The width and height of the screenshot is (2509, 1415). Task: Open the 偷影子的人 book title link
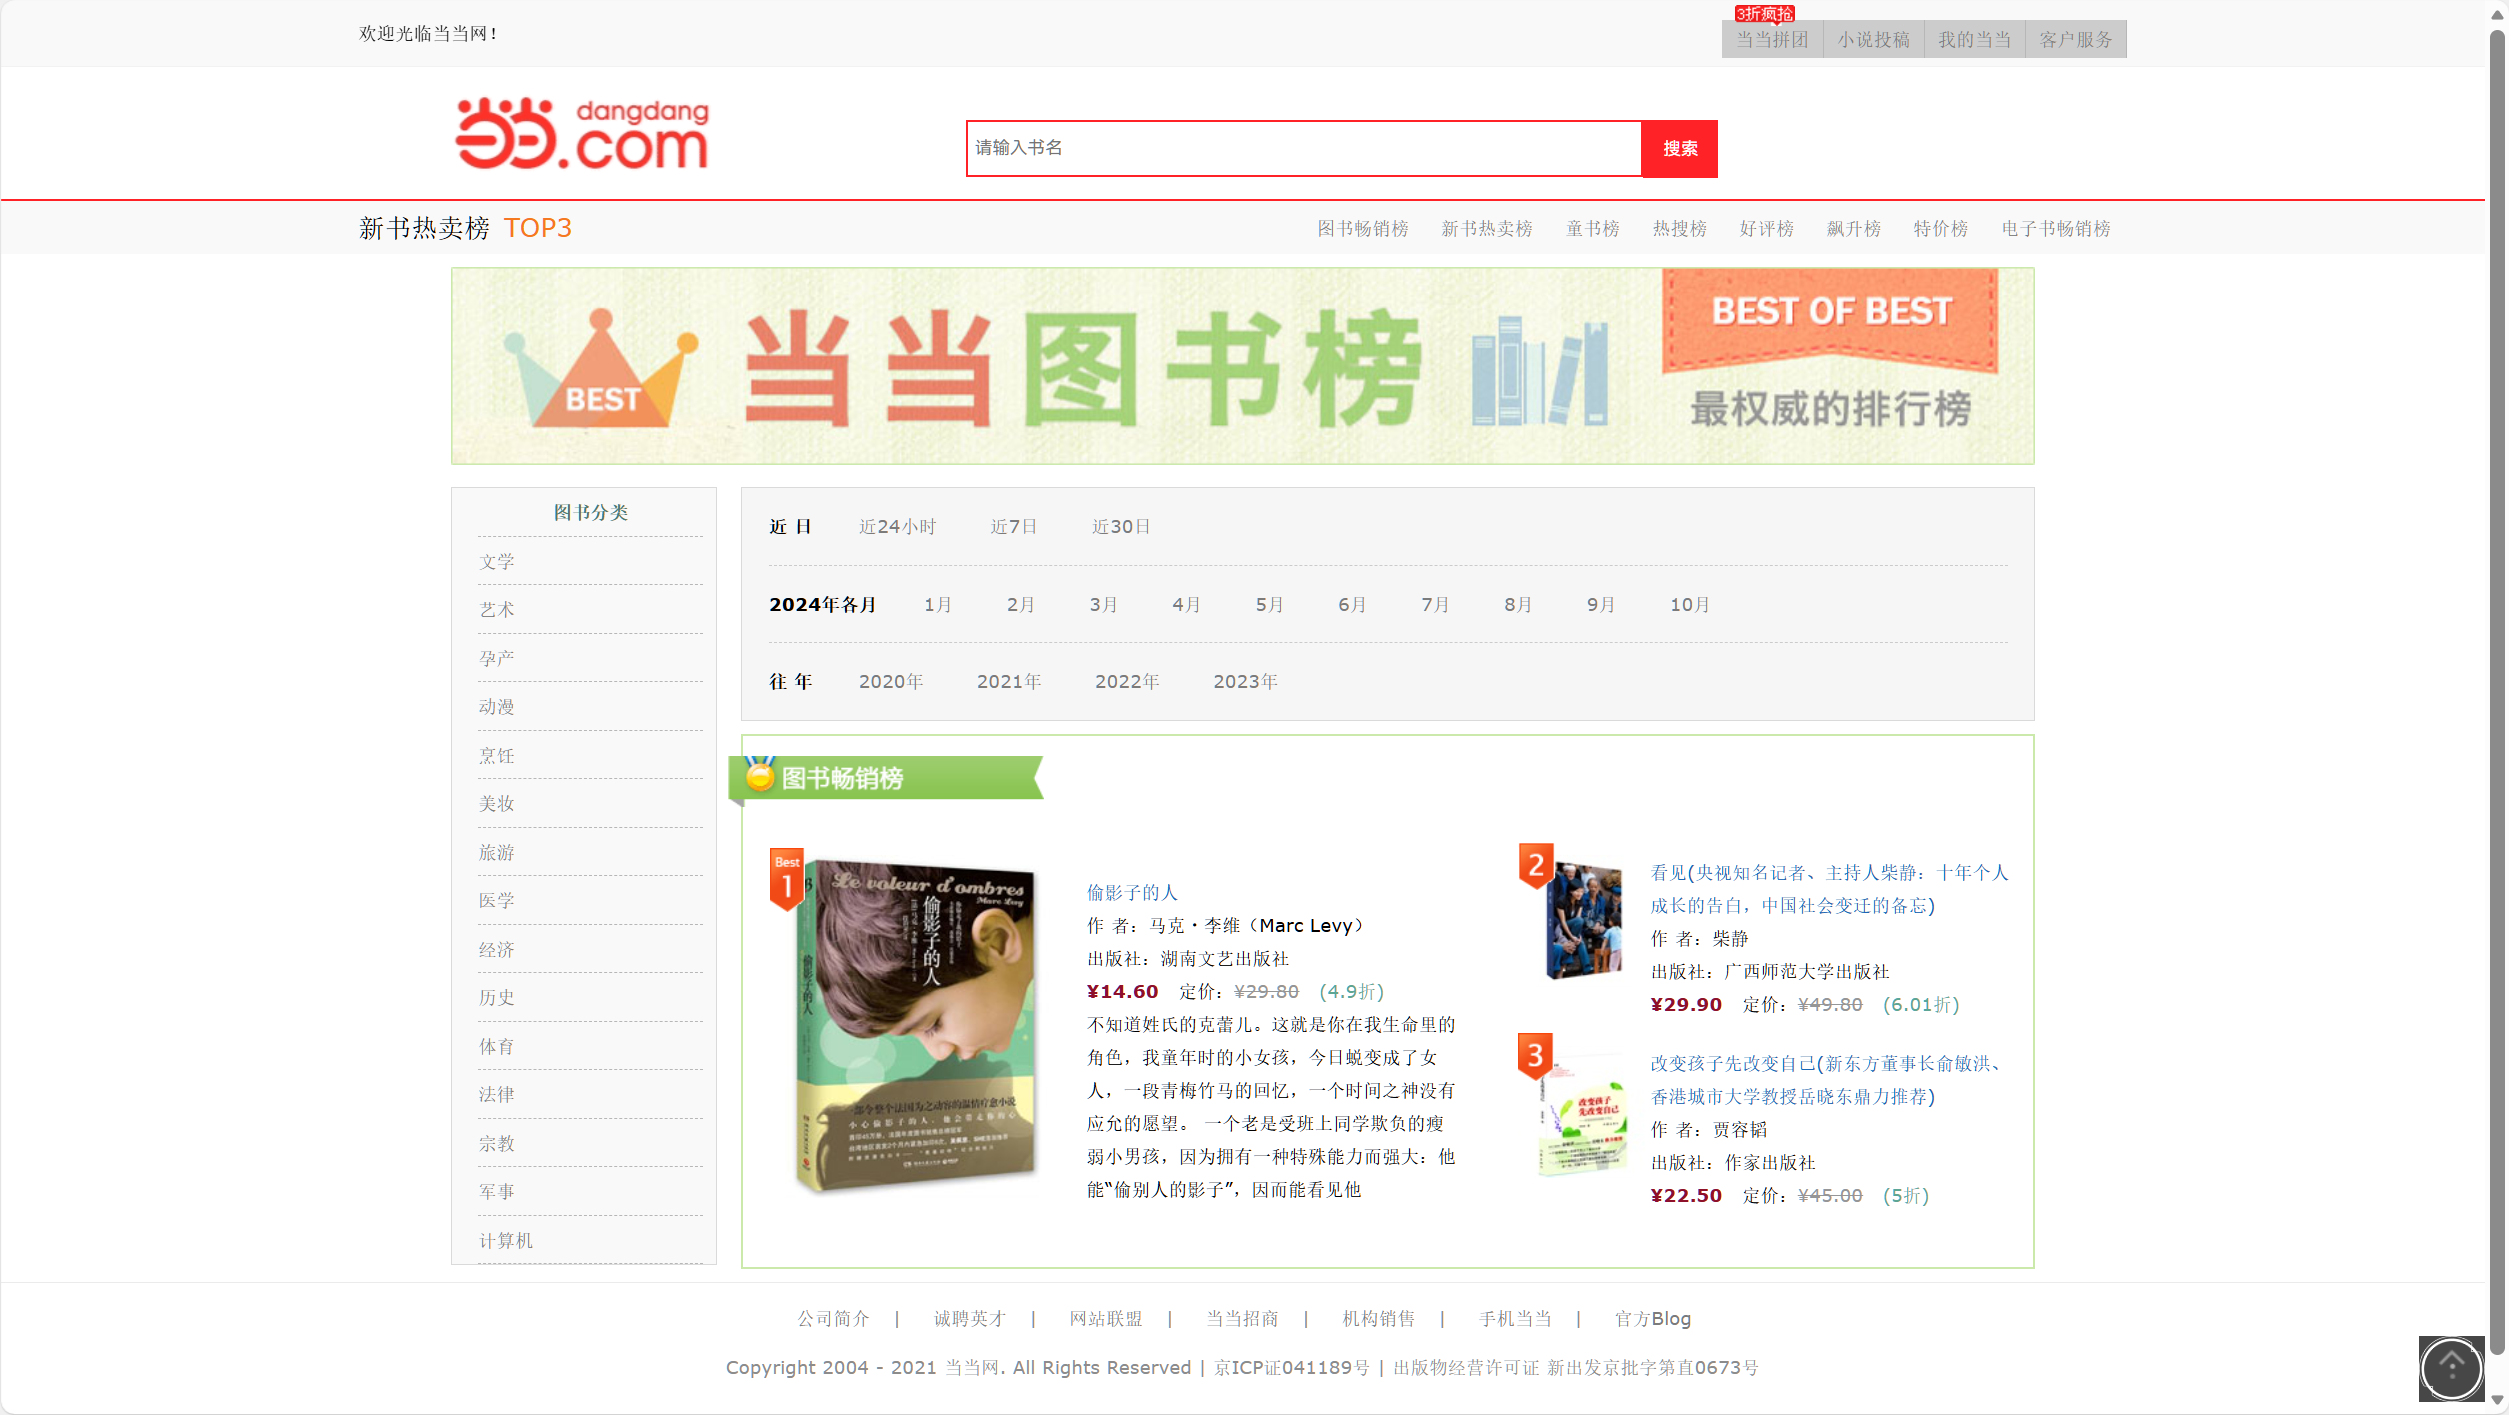(1132, 893)
